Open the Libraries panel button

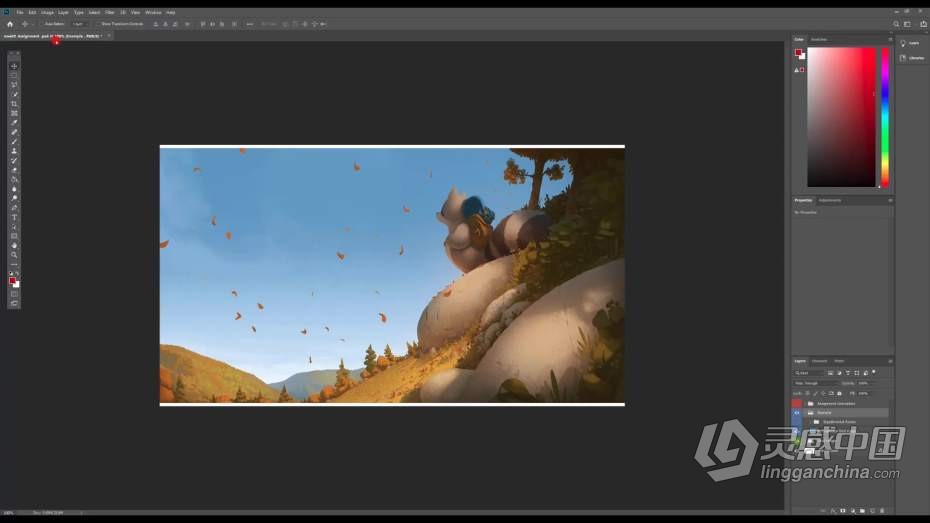coord(912,58)
